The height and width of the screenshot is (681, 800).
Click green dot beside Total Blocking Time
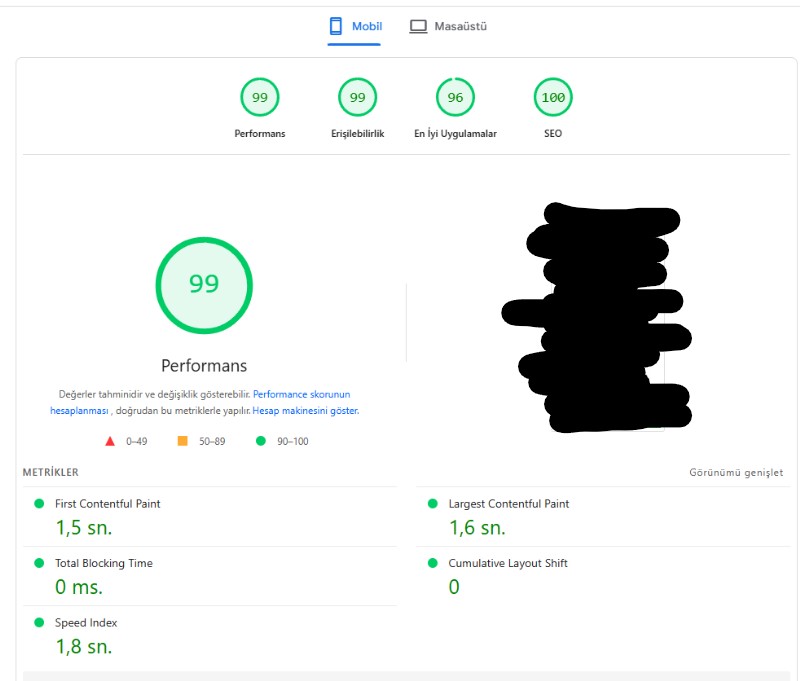[39, 563]
